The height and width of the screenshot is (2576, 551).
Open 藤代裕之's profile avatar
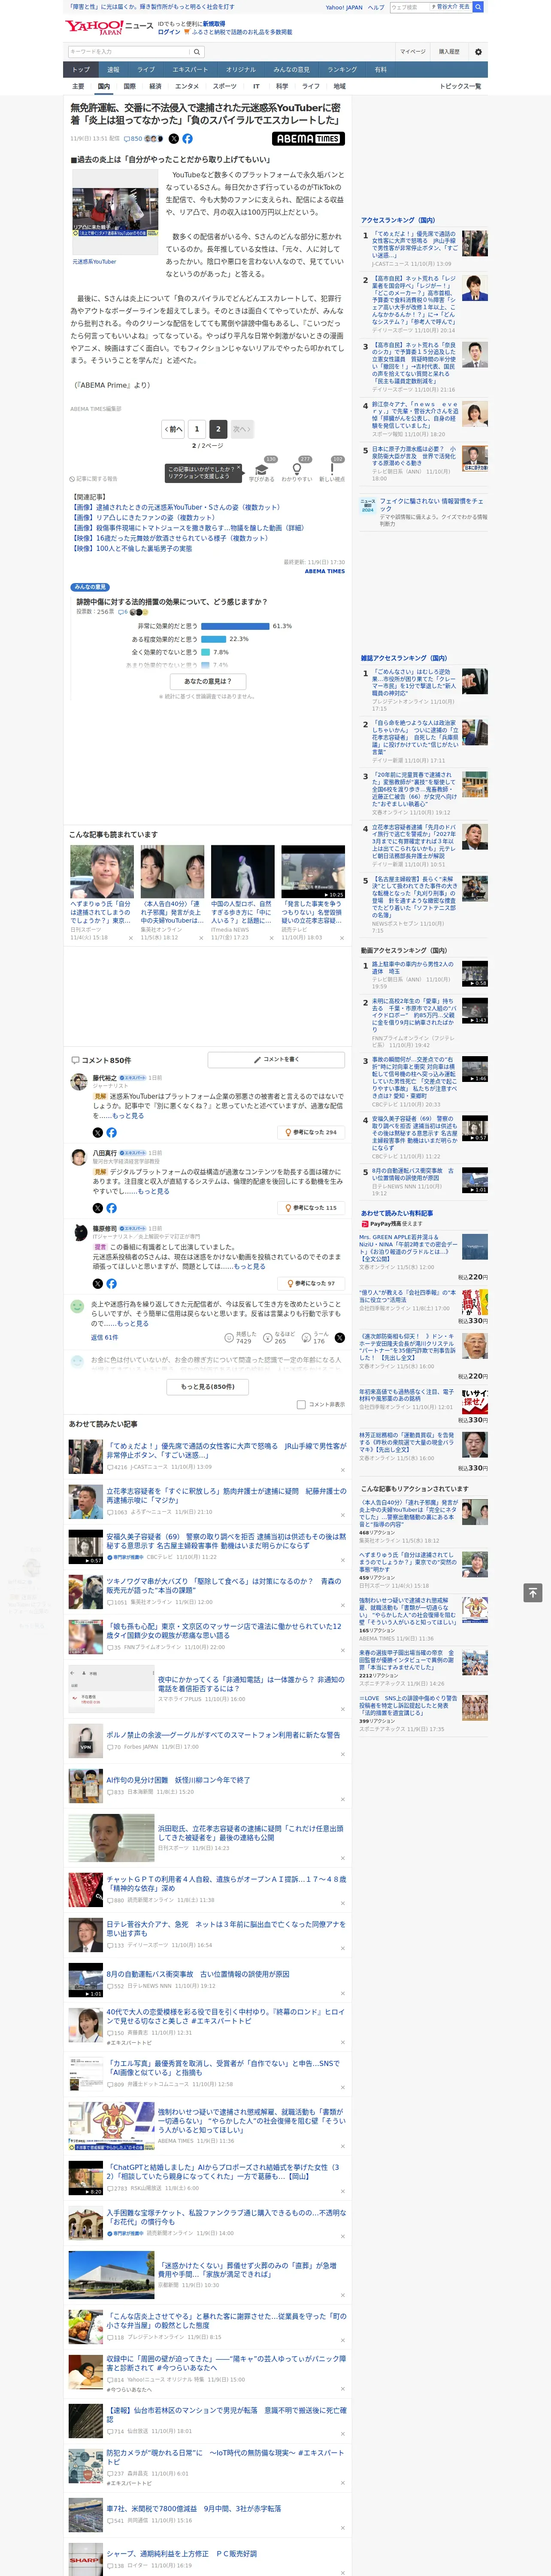coord(78,1081)
